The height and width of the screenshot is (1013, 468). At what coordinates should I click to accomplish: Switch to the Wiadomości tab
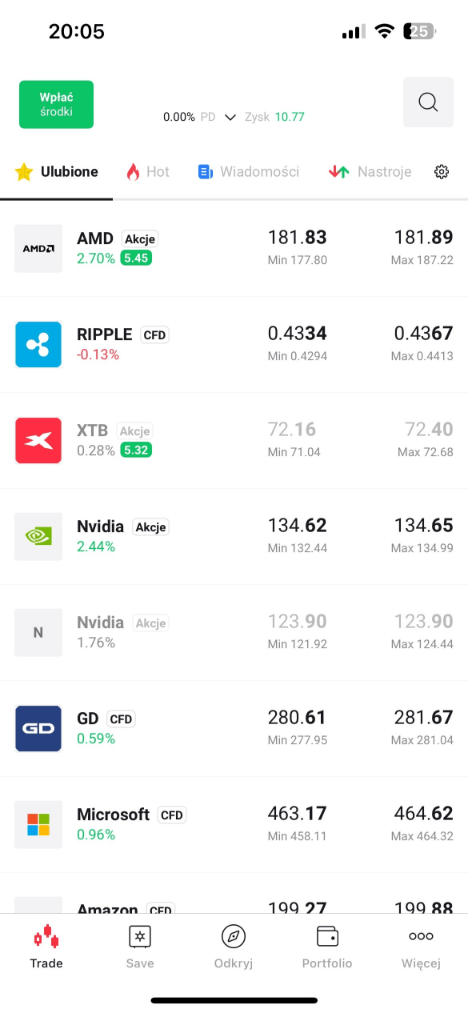249,172
